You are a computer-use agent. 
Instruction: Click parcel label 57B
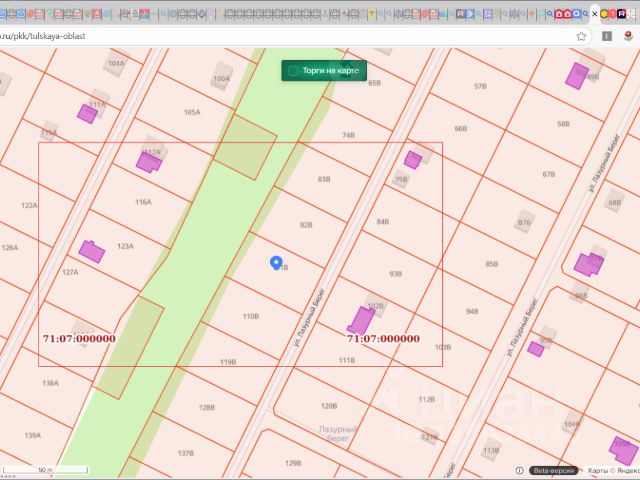tap(480, 86)
